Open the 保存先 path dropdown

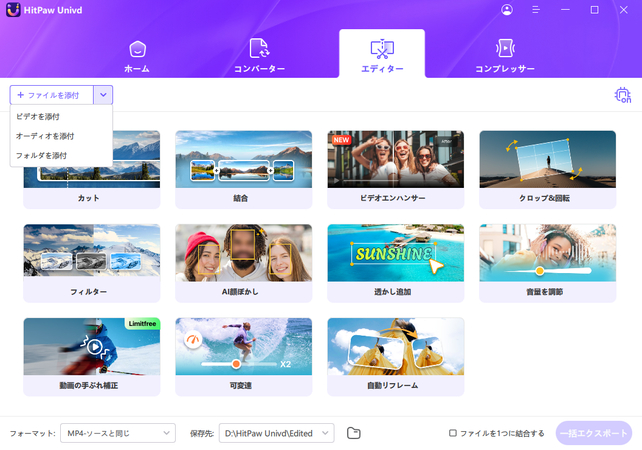pos(277,433)
